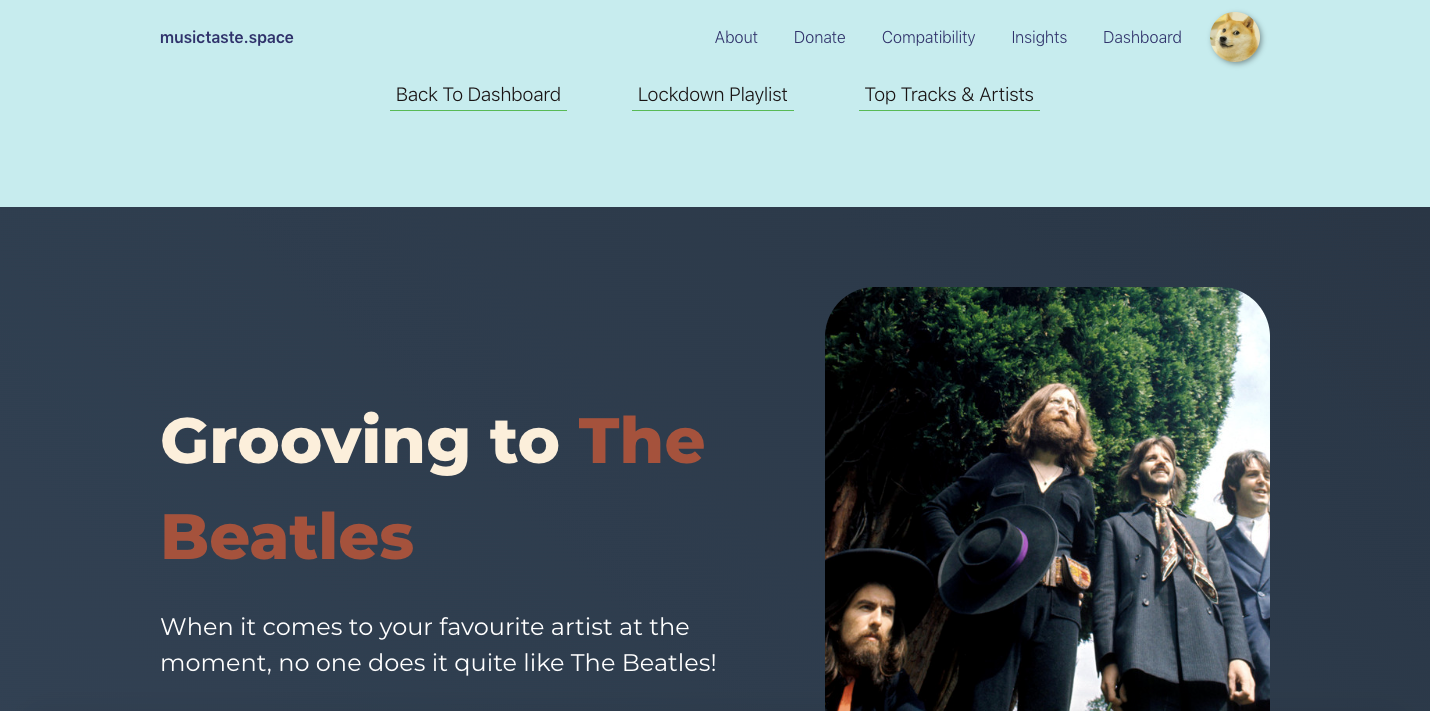
Task: Click the favourite artist description paragraph
Action: pyautogui.click(x=438, y=645)
